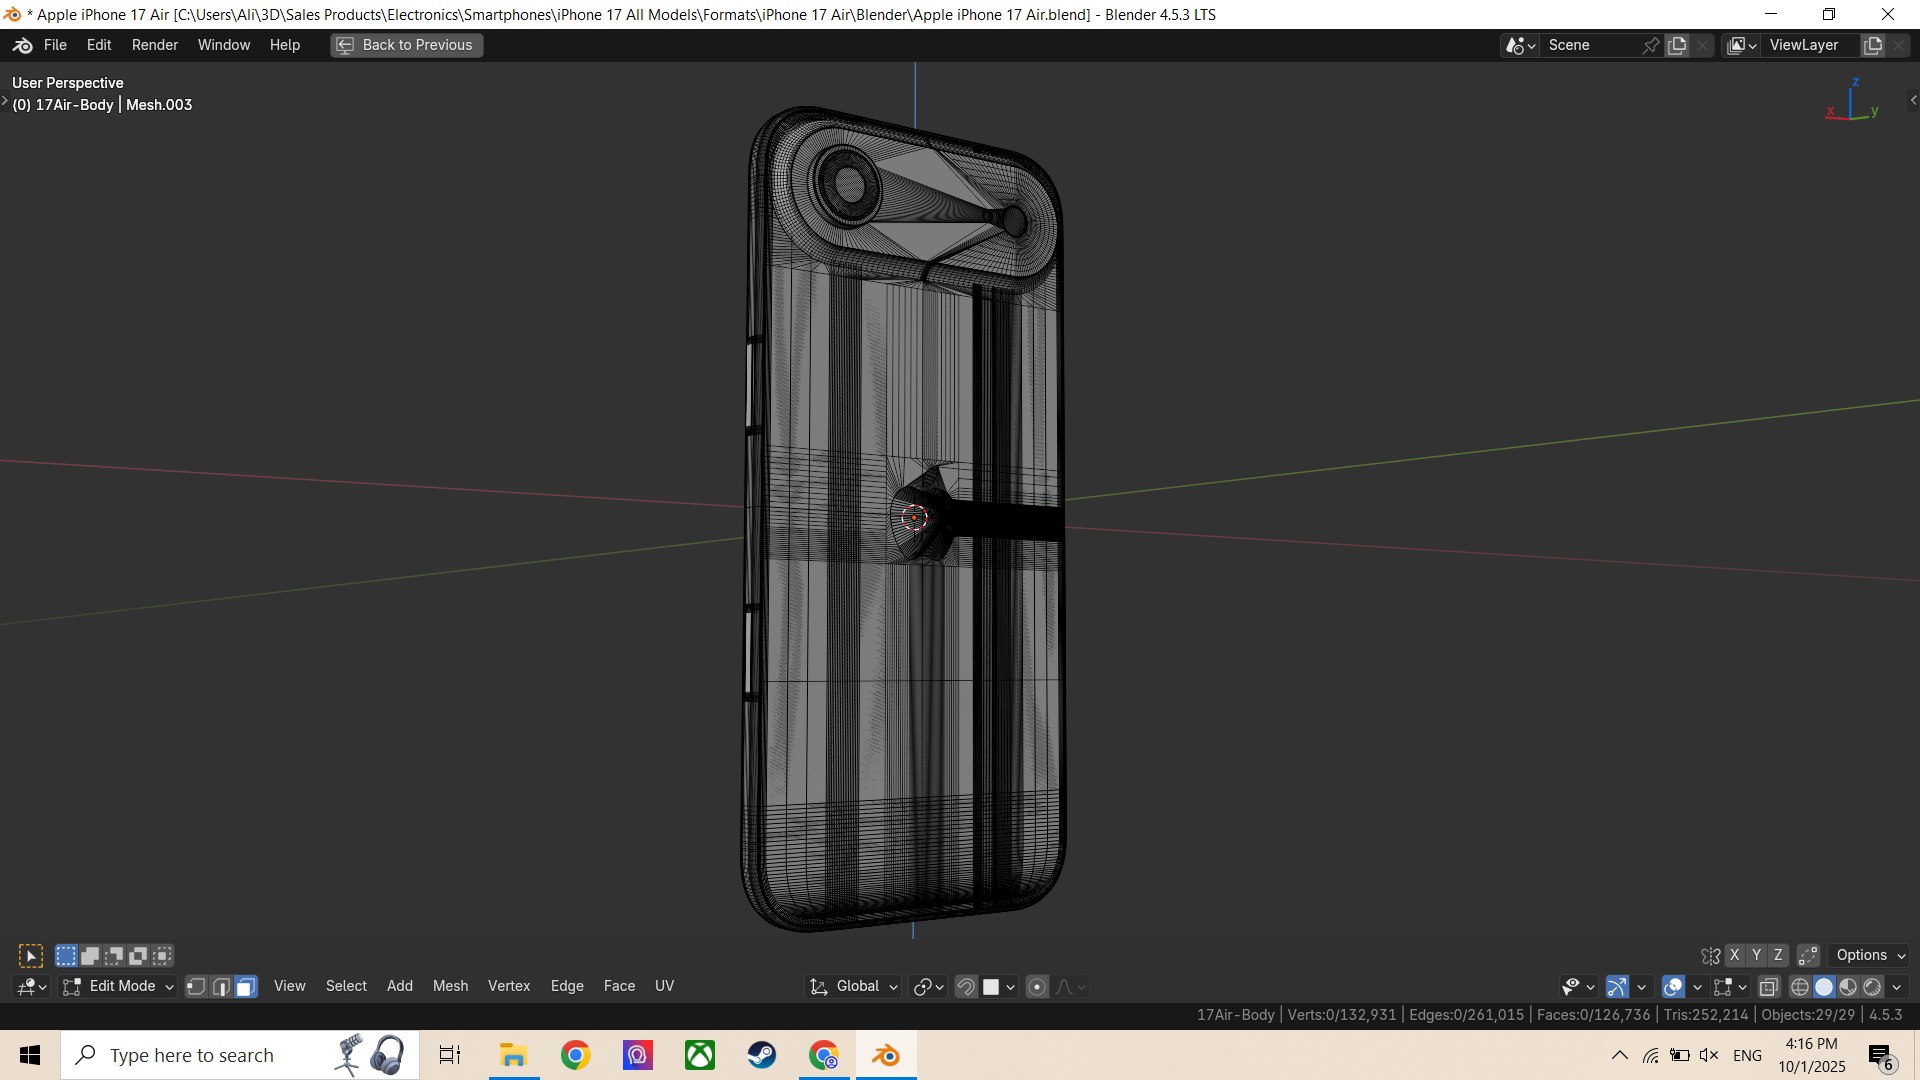Choose Invert selection mode icon
This screenshot has width=1920, height=1080.
[138, 956]
